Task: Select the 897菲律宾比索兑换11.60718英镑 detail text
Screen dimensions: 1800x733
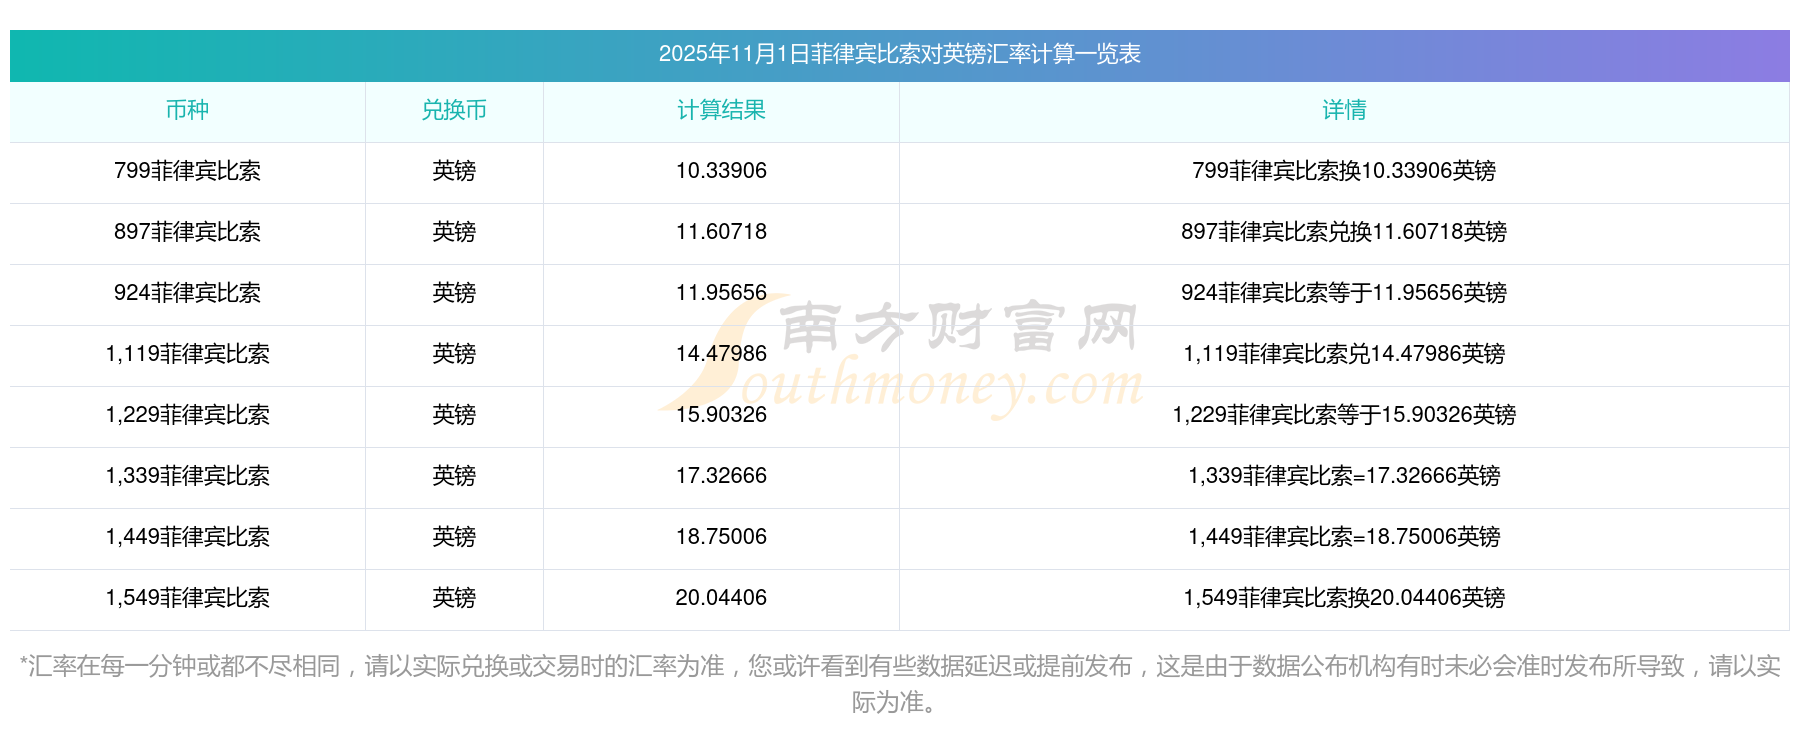Action: 1344,232
